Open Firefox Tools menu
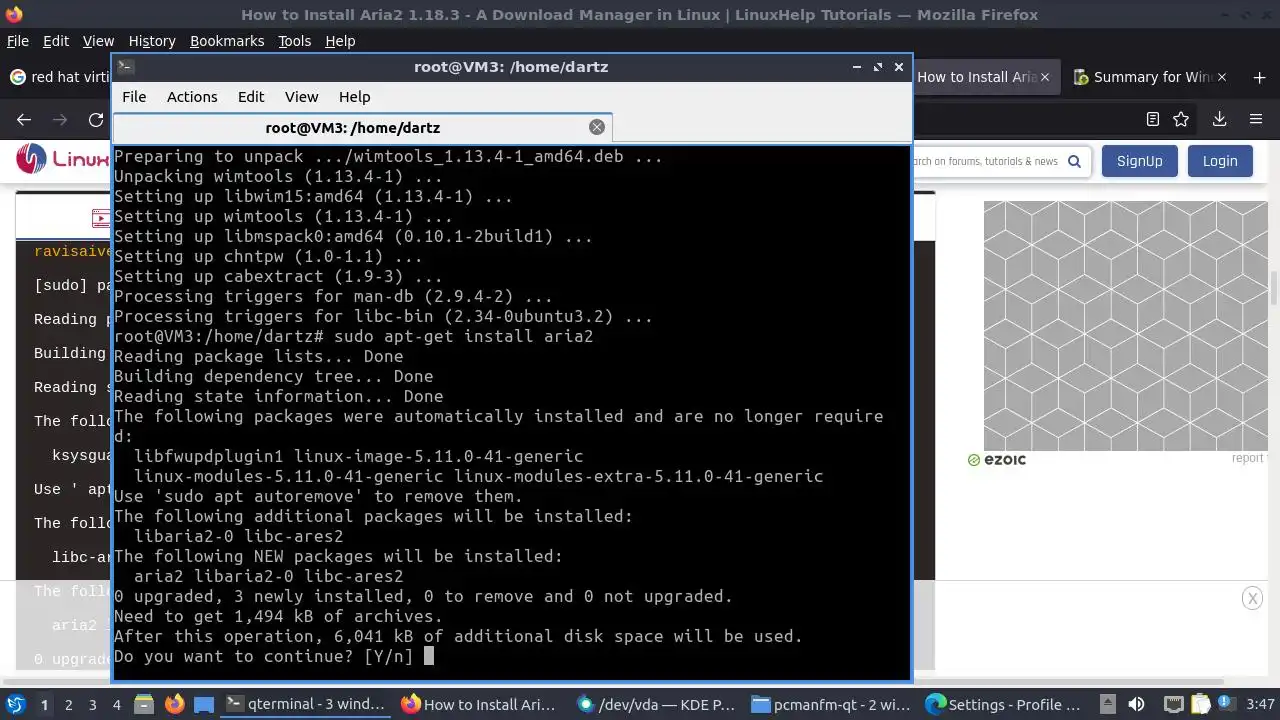 point(295,41)
